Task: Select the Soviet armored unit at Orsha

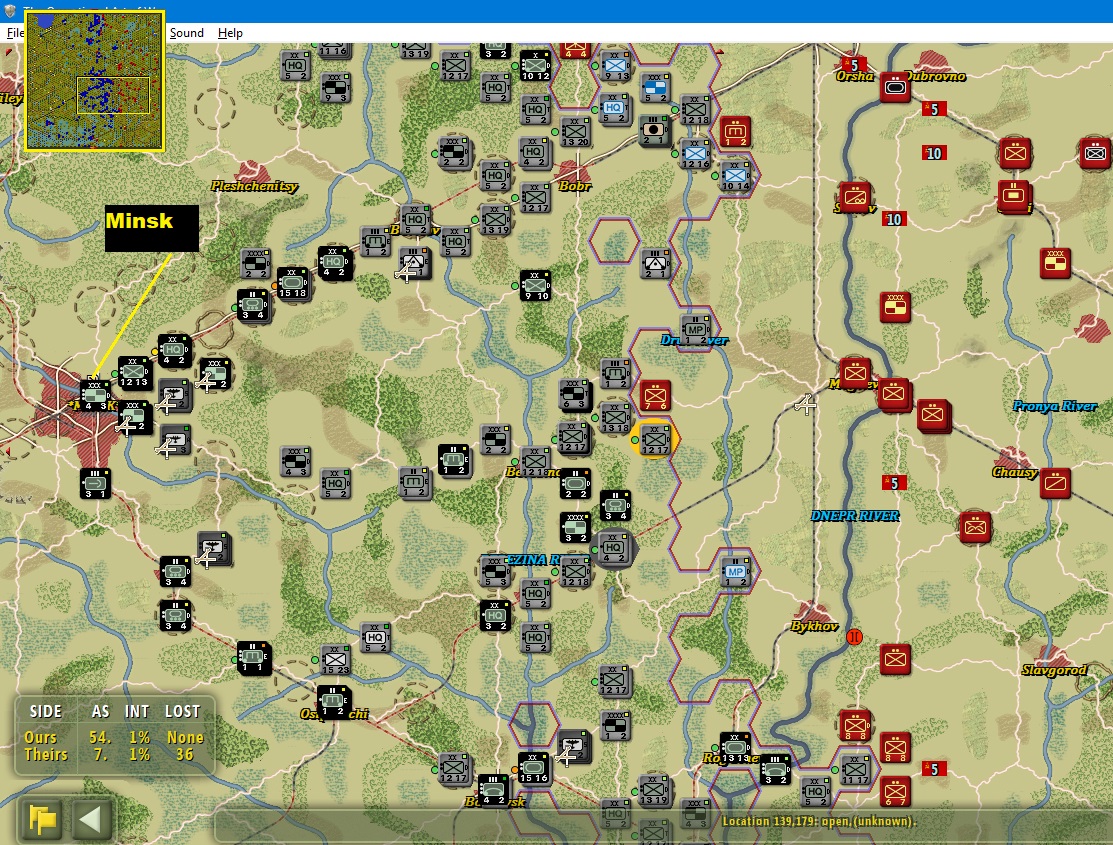Action: (895, 87)
